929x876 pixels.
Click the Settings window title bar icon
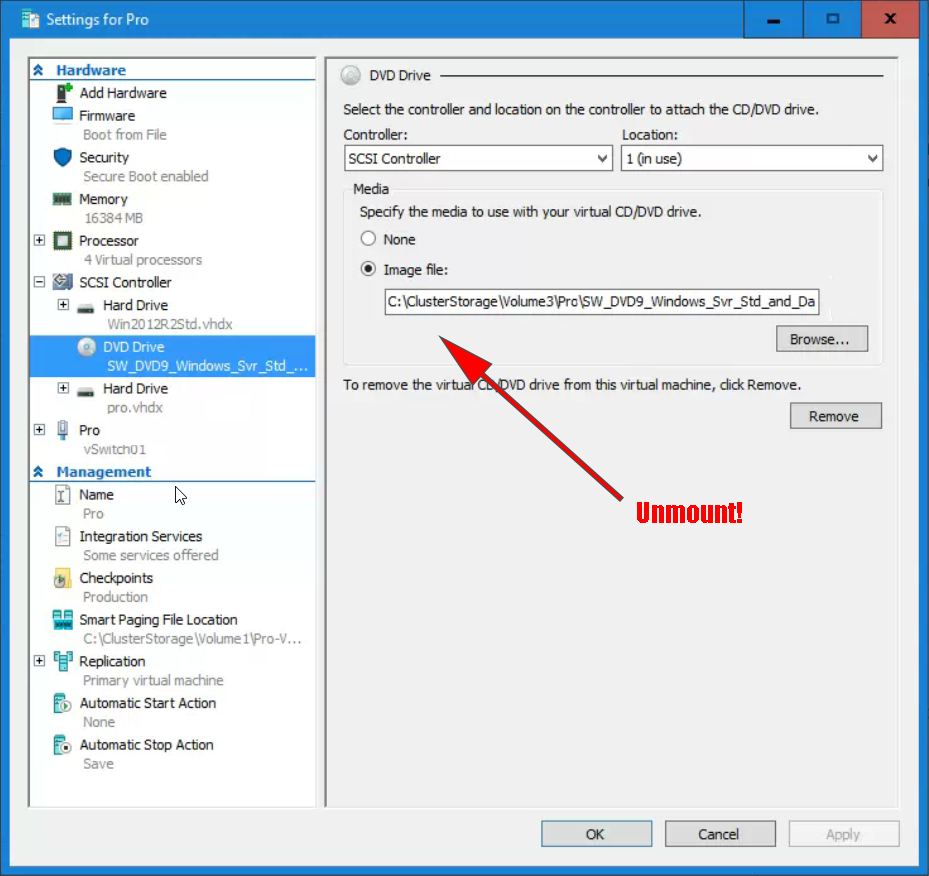point(30,20)
